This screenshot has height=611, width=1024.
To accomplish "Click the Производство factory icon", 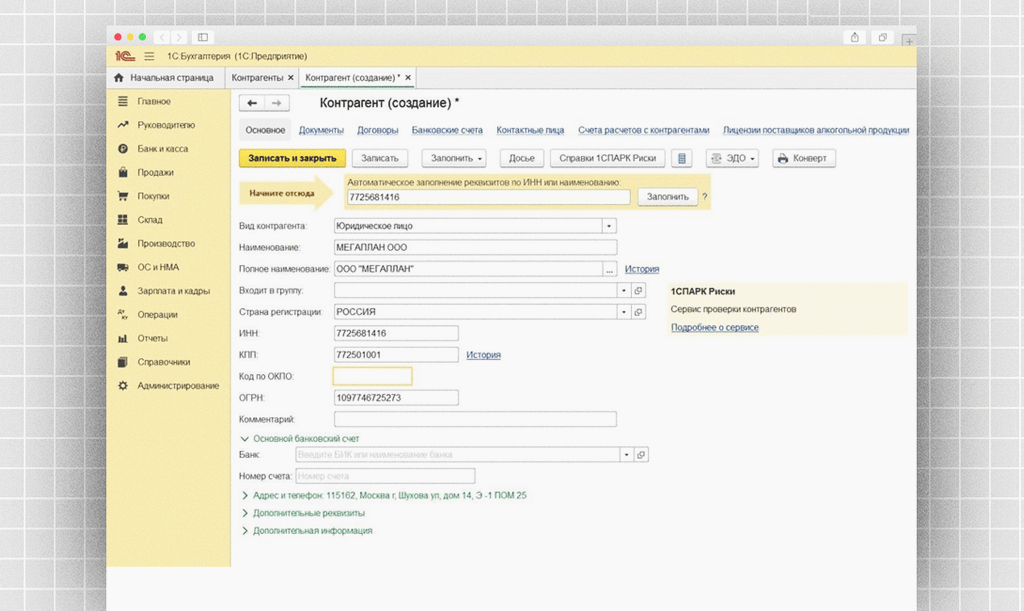I will (123, 243).
